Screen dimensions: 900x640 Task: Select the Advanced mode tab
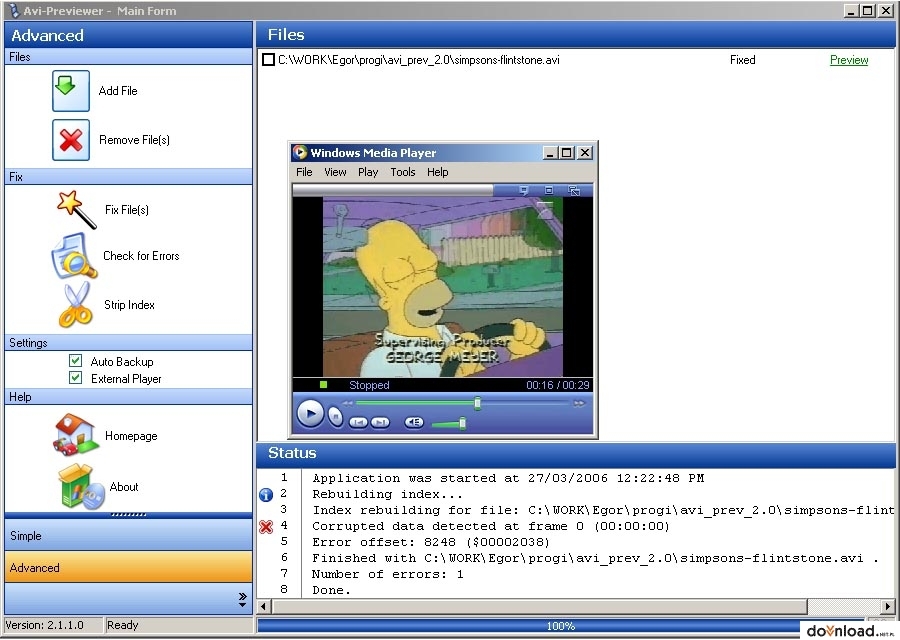click(129, 568)
